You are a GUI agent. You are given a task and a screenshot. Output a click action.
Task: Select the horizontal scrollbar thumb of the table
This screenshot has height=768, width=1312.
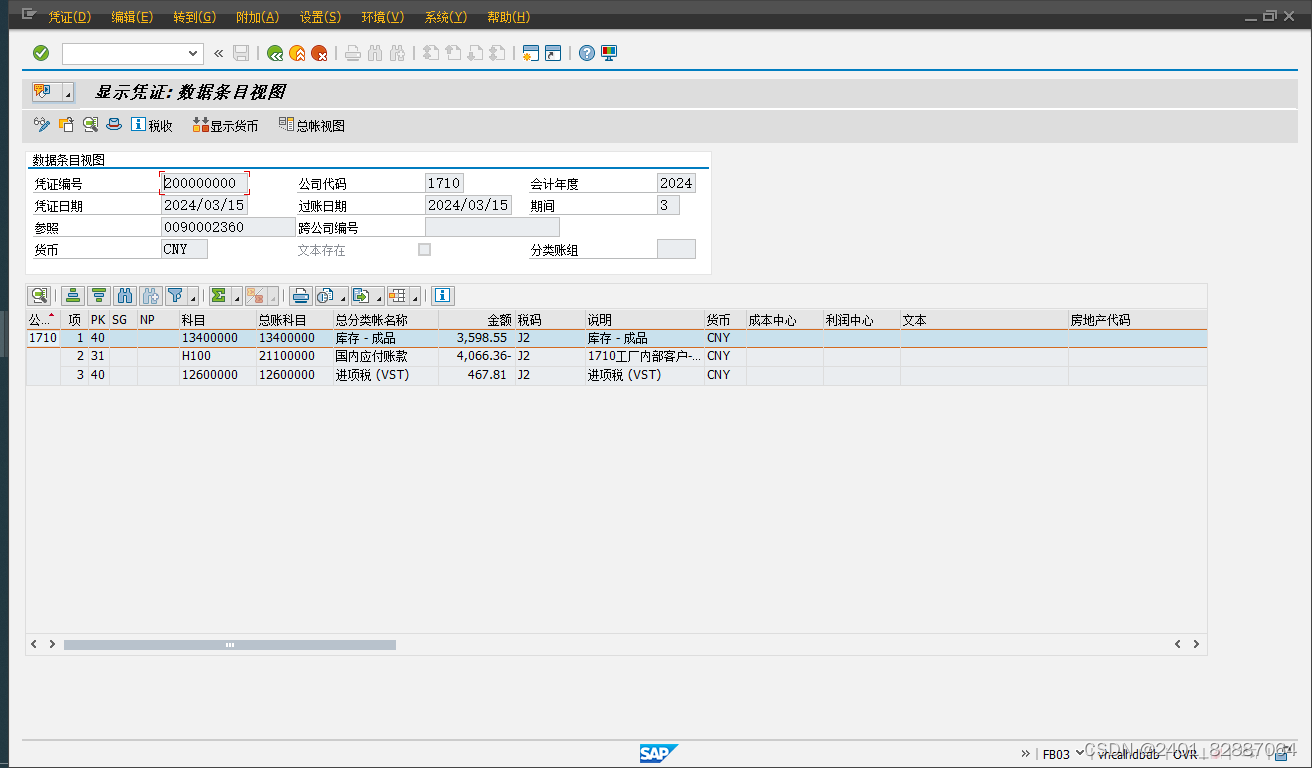tap(230, 645)
